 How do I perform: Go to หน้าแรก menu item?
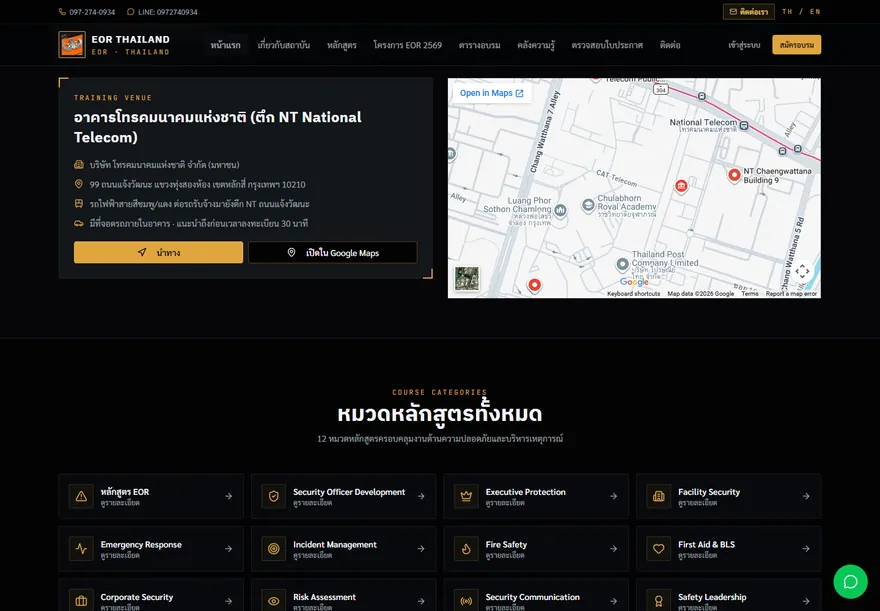[226, 45]
